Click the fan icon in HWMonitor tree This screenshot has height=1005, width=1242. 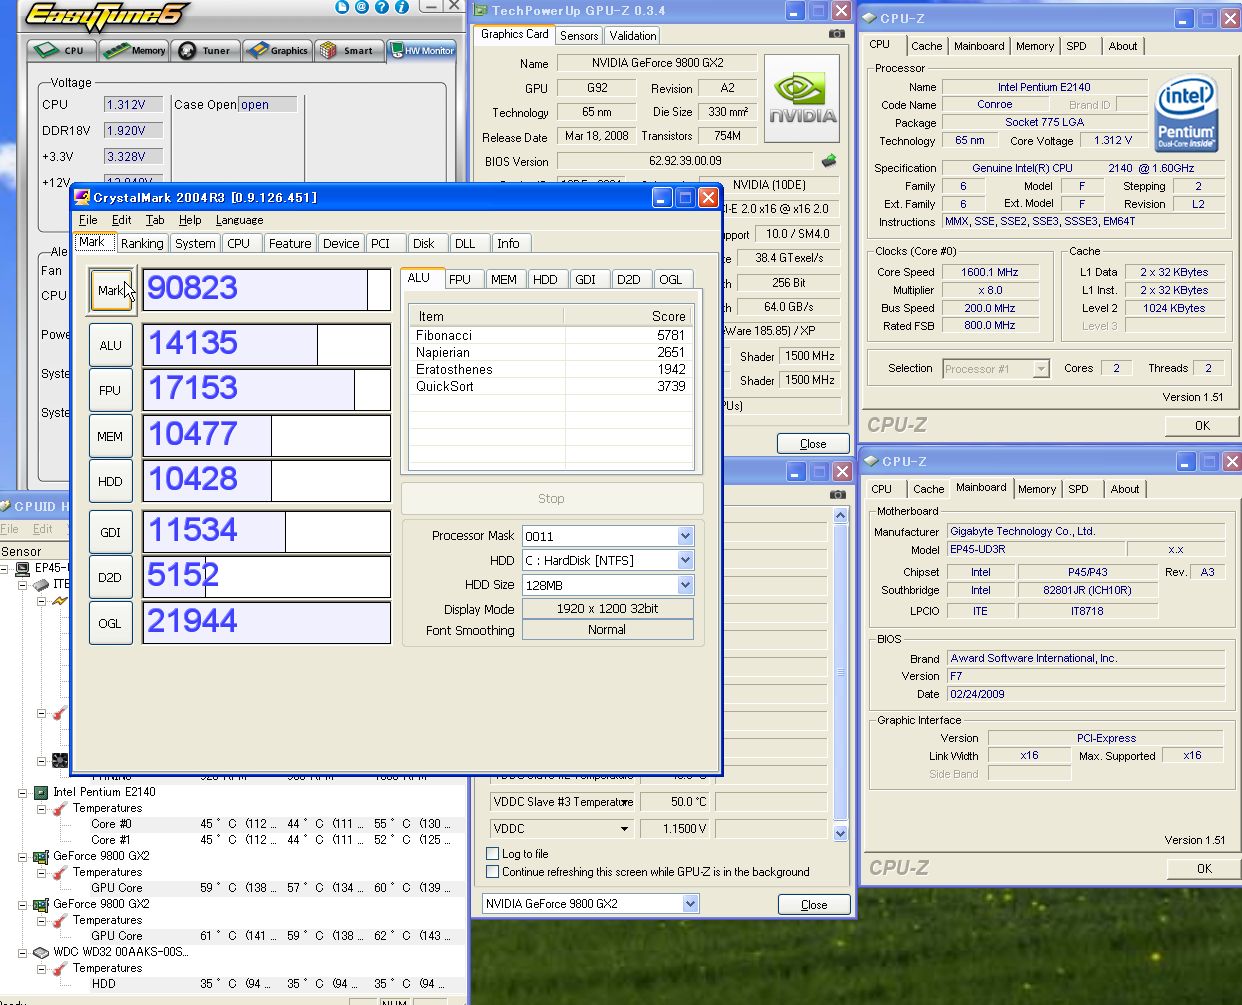pyautogui.click(x=60, y=761)
